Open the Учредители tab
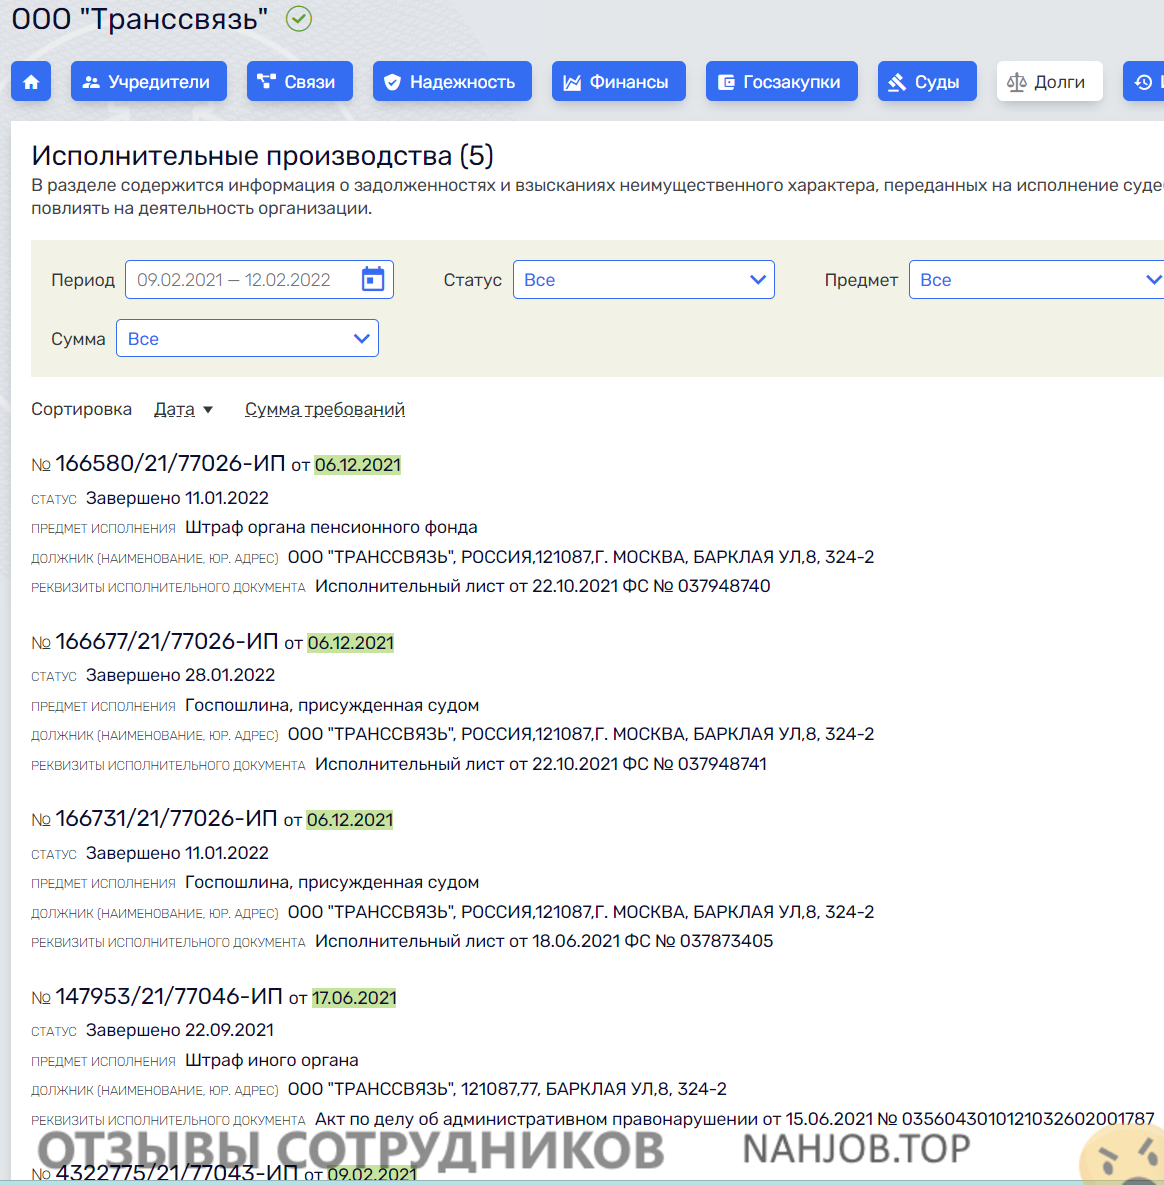 tap(149, 82)
